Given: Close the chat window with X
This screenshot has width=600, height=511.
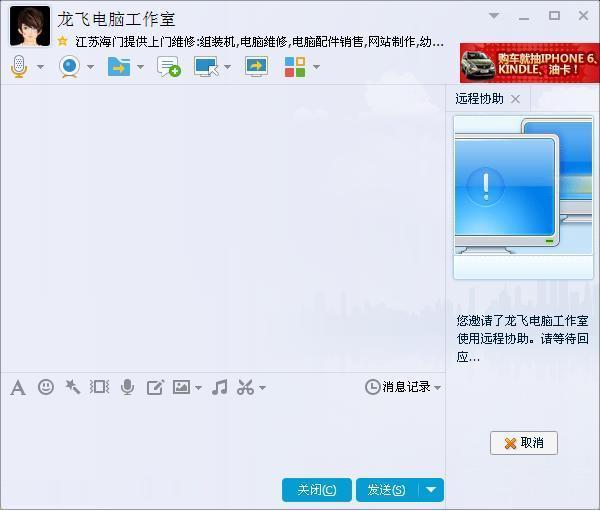Looking at the screenshot, I should tap(583, 16).
